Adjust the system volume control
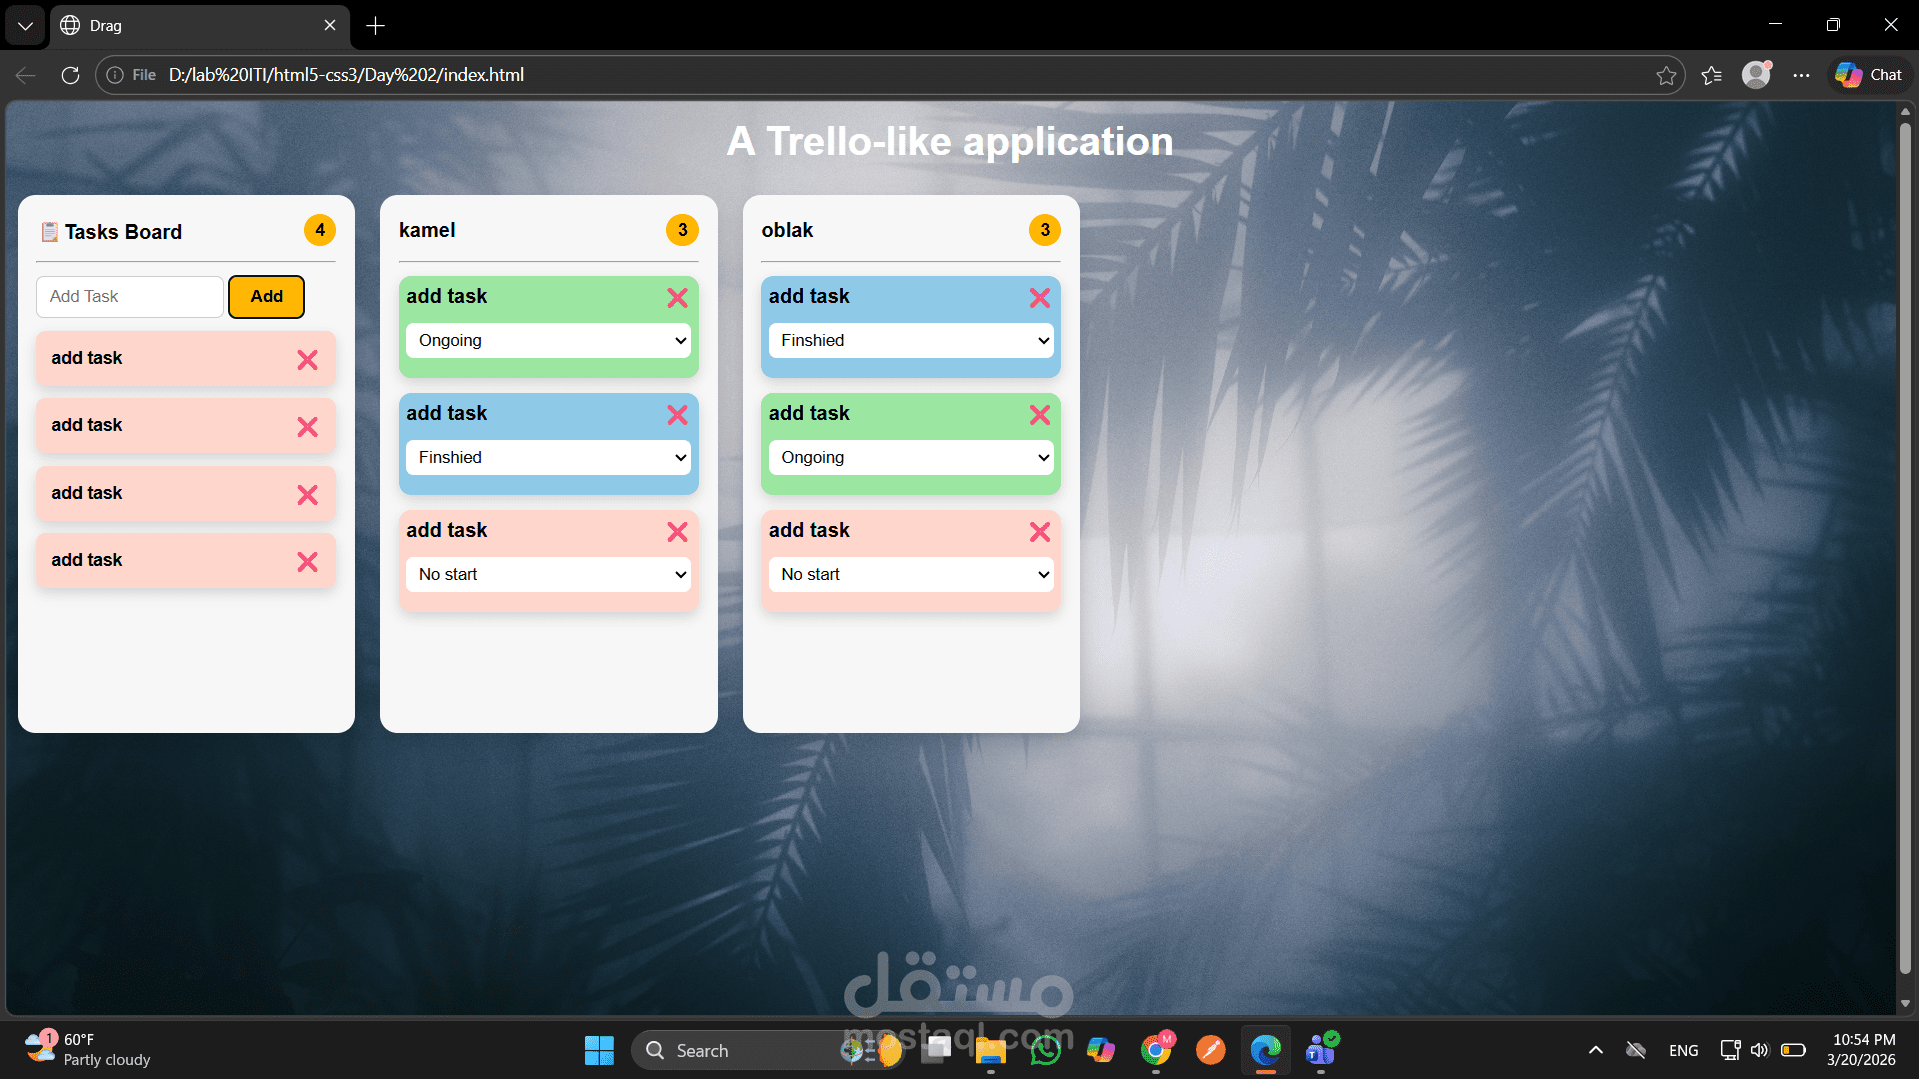The height and width of the screenshot is (1079, 1919). (1760, 1050)
